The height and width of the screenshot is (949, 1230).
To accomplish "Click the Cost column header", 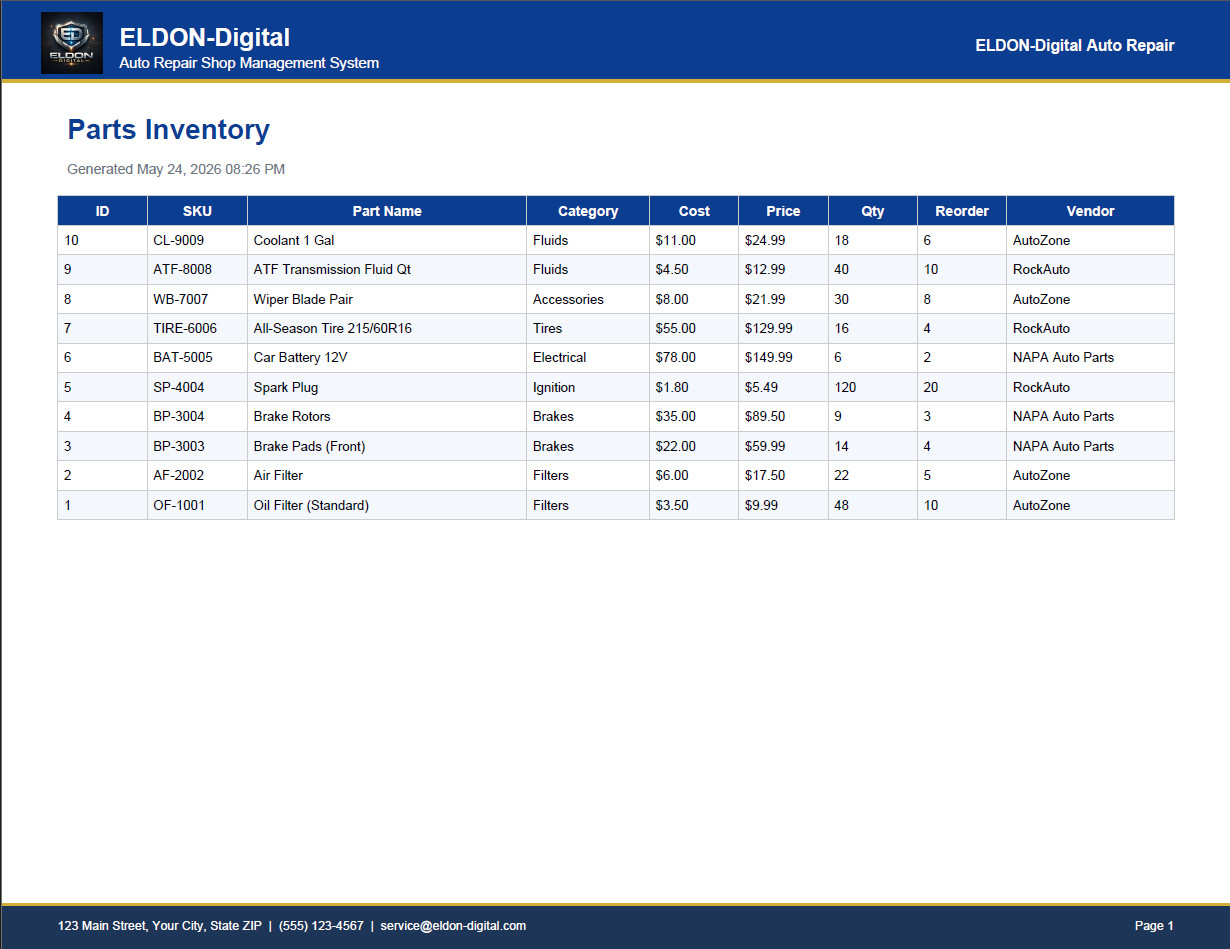I will tap(694, 211).
